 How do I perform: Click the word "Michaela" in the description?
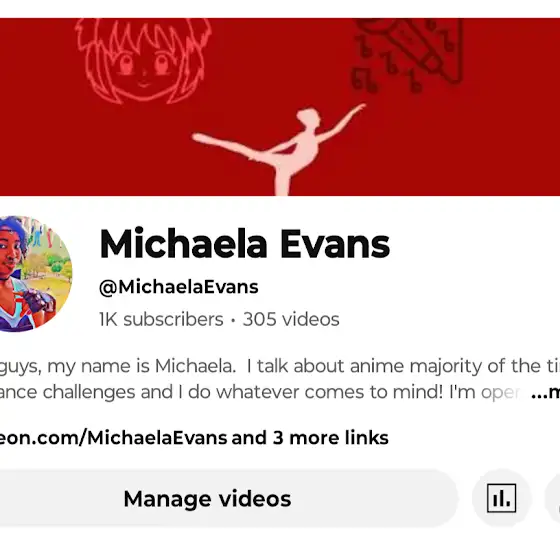pyautogui.click(x=195, y=366)
